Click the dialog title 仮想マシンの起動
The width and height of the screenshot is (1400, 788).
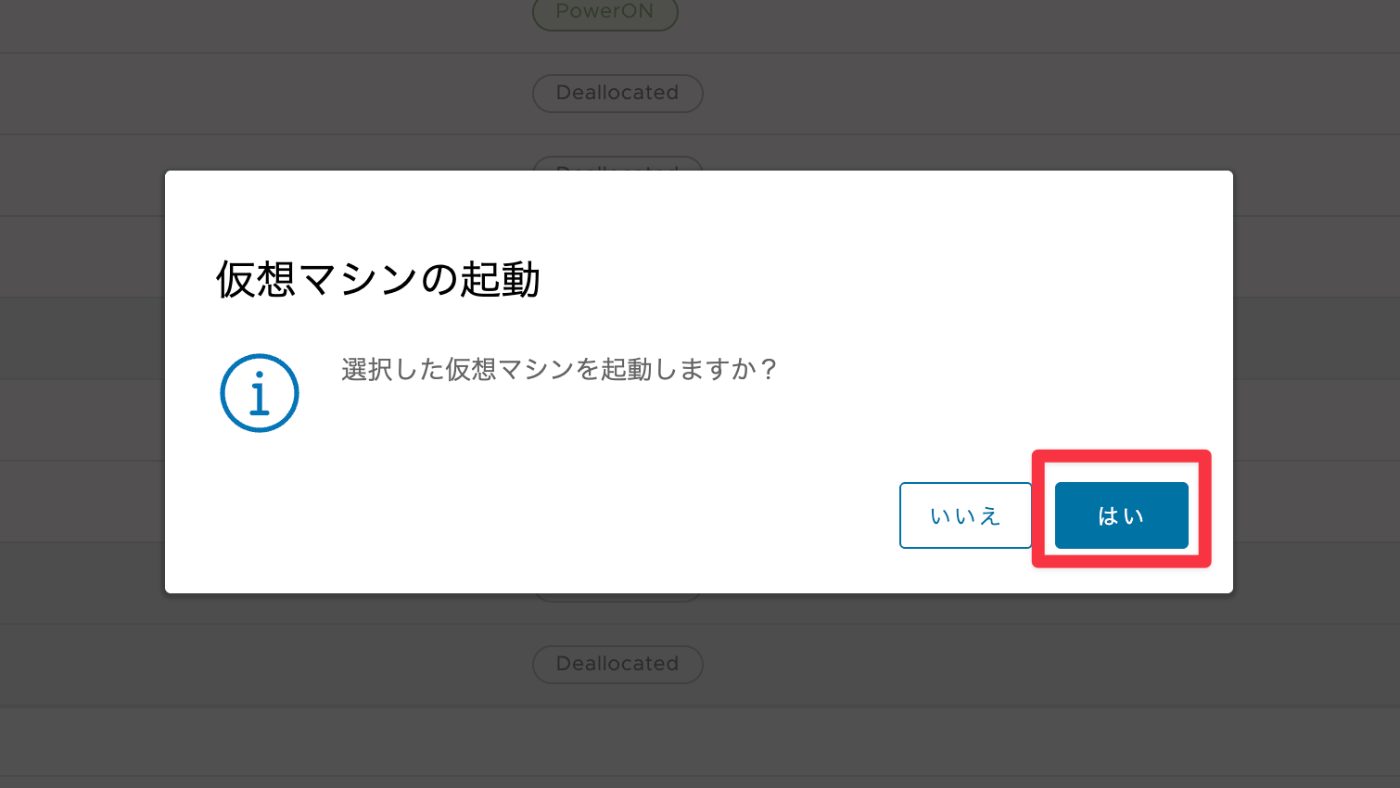tap(378, 281)
